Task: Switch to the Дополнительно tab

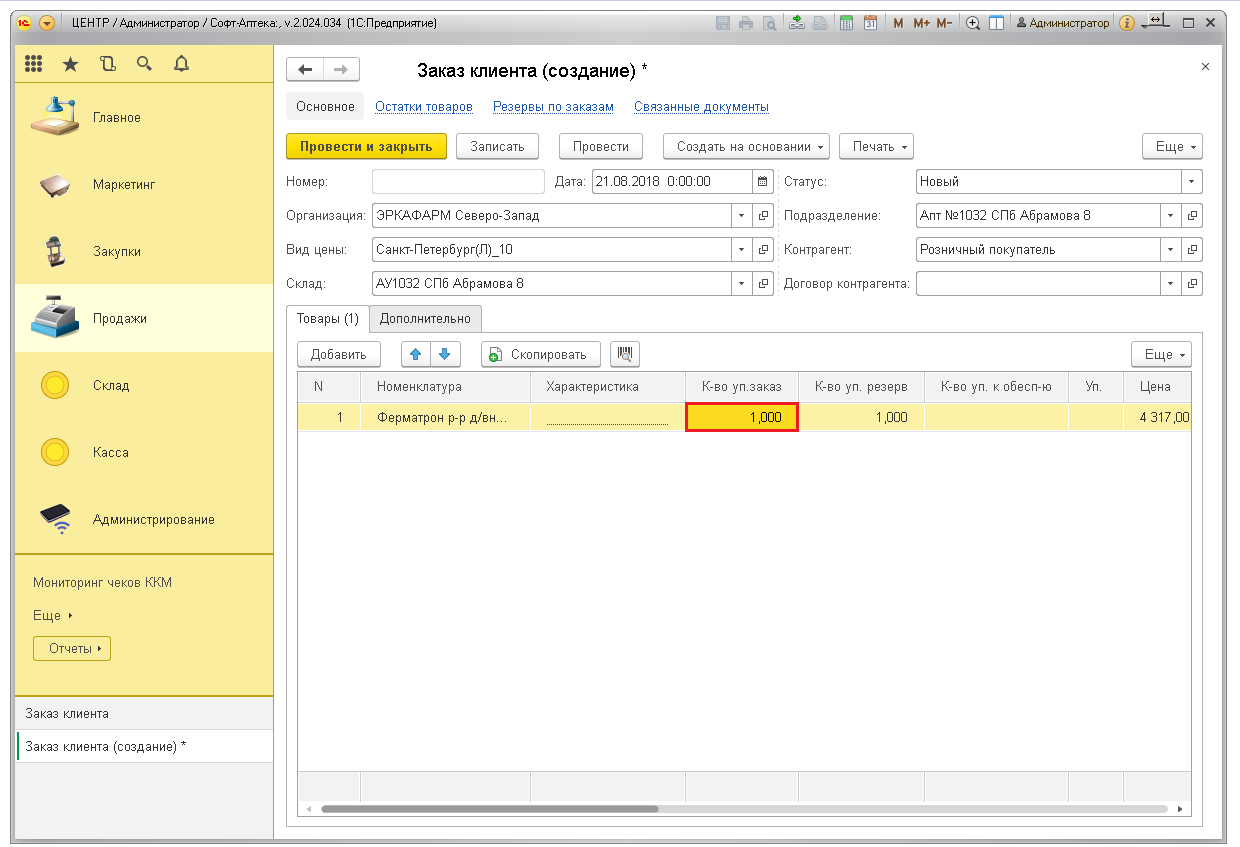Action: (x=425, y=319)
